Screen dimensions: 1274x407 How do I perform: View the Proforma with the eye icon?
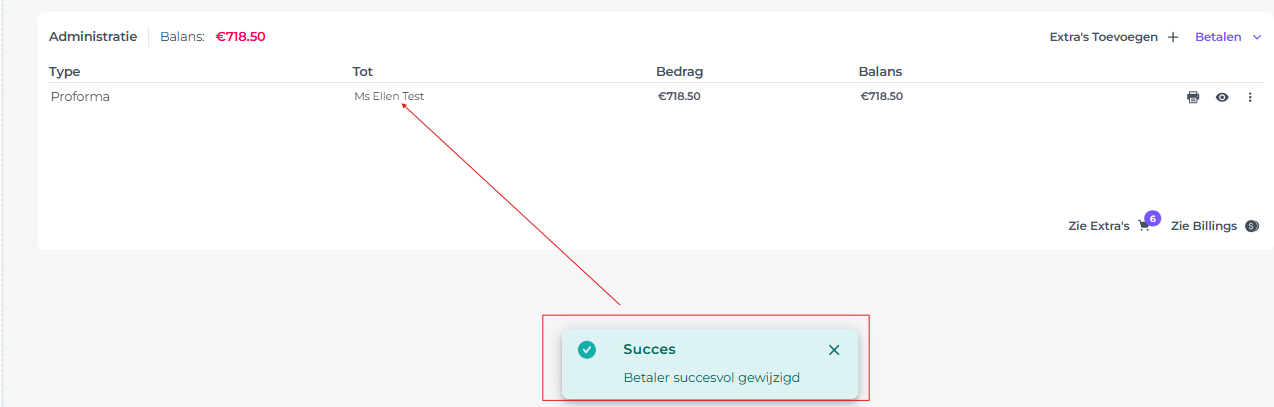1222,97
